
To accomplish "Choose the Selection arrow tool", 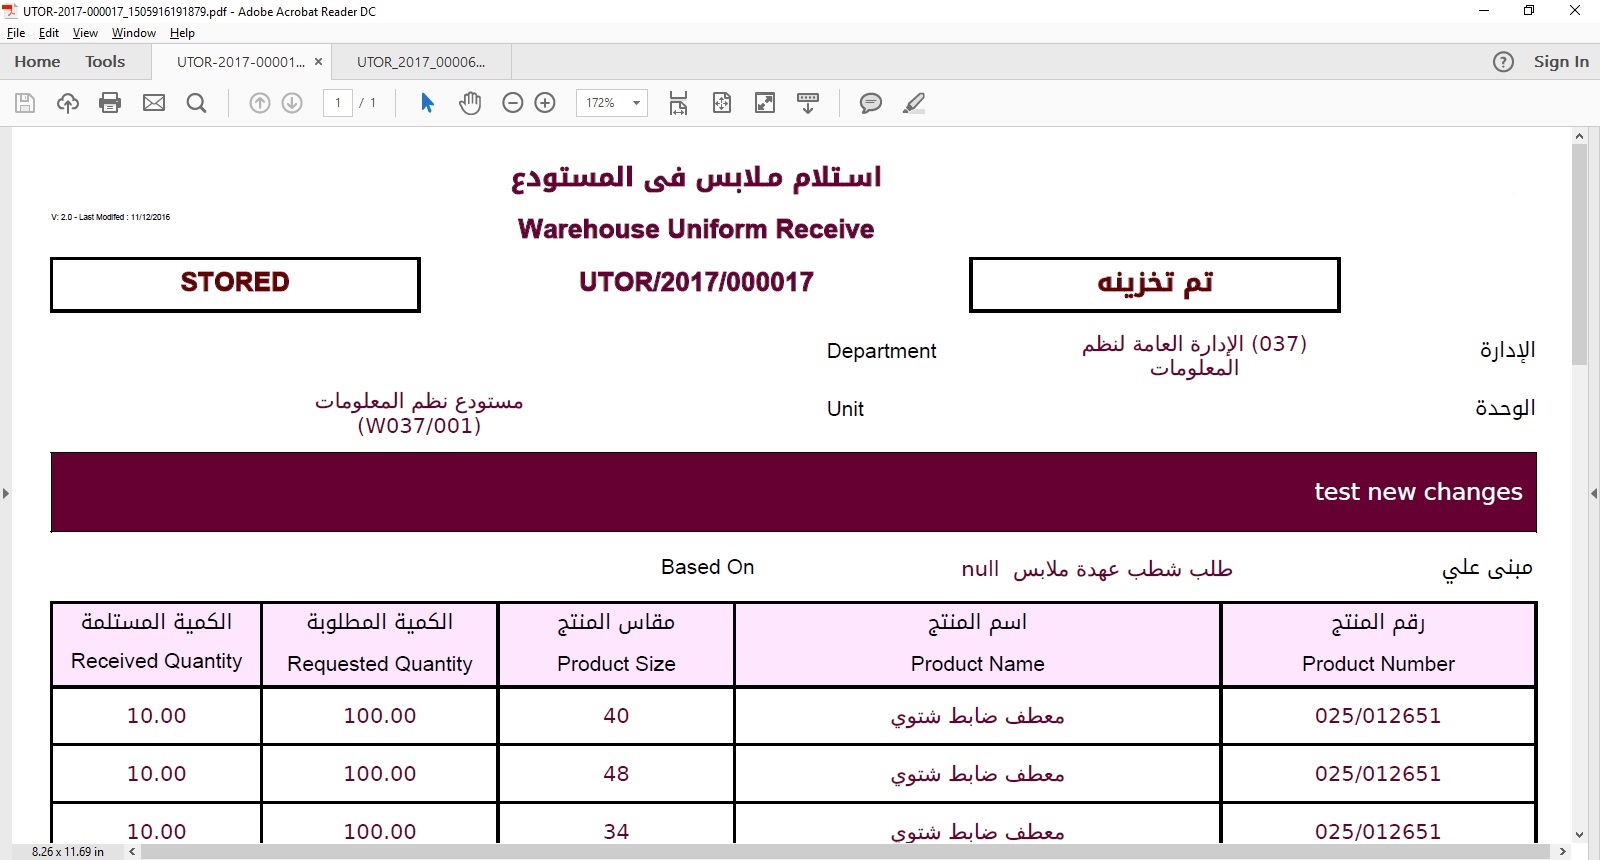I will click(x=427, y=103).
